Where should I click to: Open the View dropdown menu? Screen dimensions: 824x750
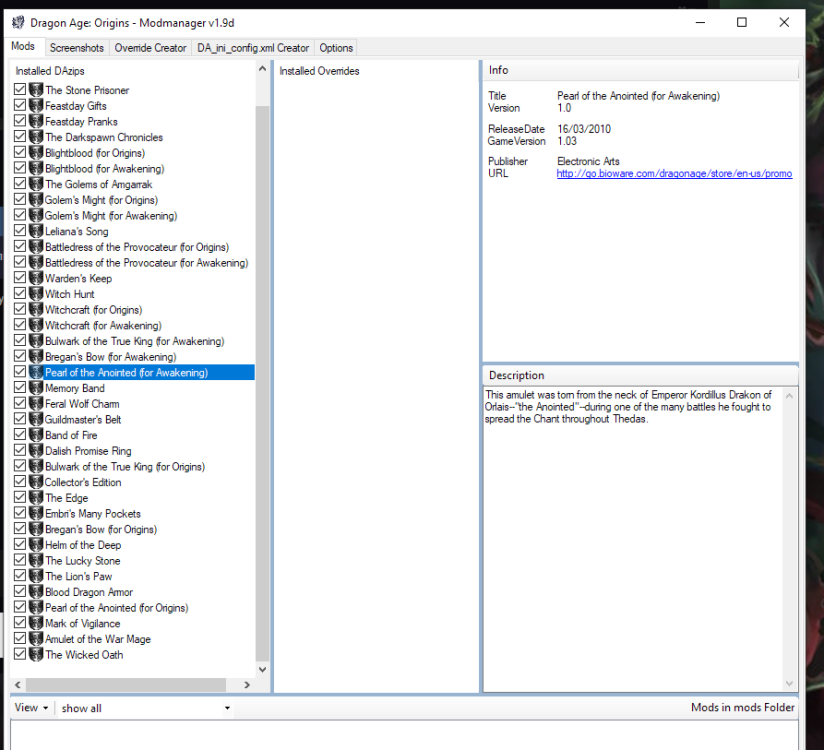(31, 708)
